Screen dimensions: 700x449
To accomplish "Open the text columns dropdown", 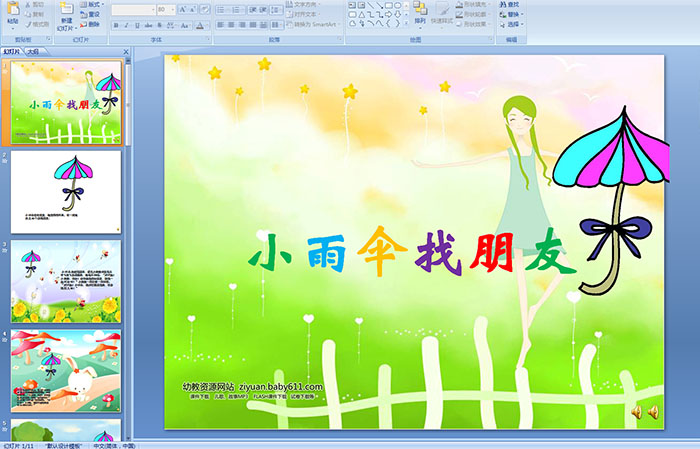I will point(277,25).
